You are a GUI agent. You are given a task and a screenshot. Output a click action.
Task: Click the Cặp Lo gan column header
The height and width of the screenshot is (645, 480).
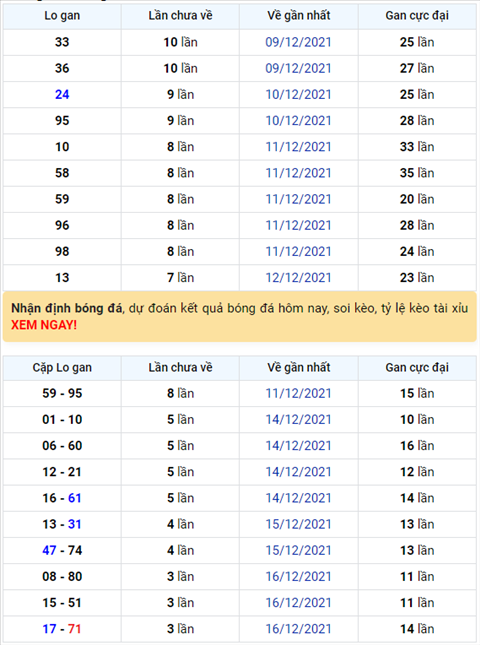coord(62,367)
